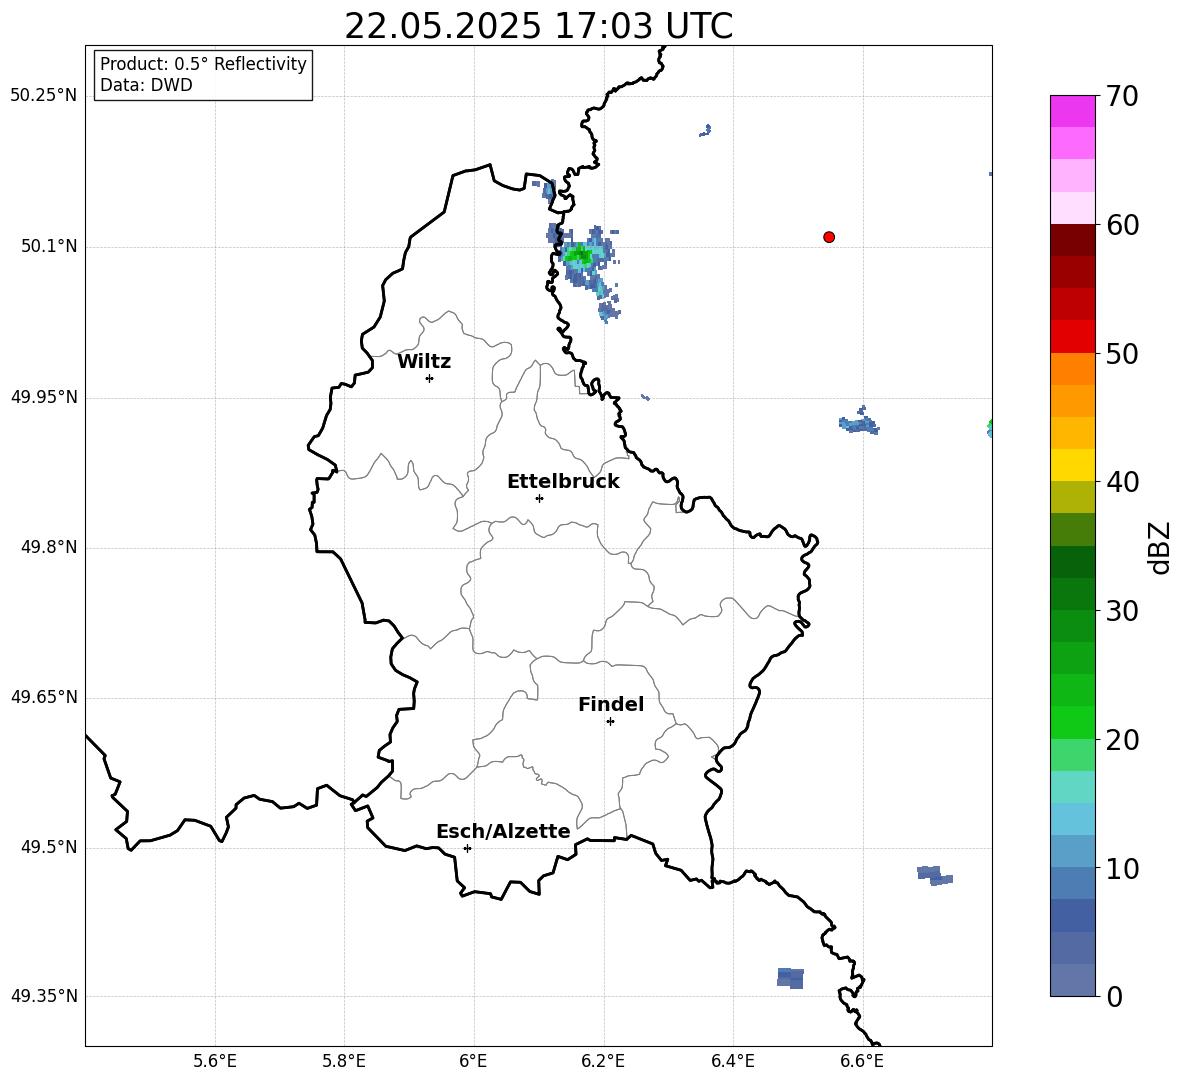Click the Data: DWD text
The image size is (1184, 1081).
point(146,85)
